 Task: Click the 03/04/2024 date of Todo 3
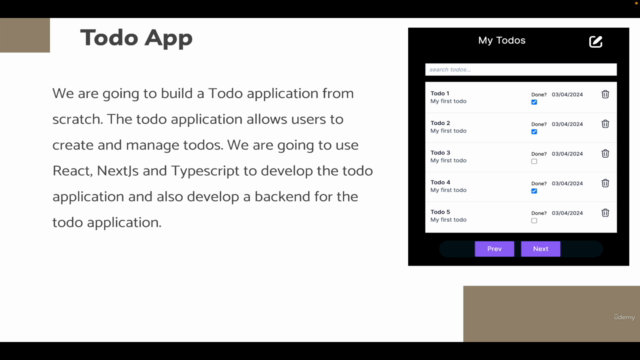[567, 154]
